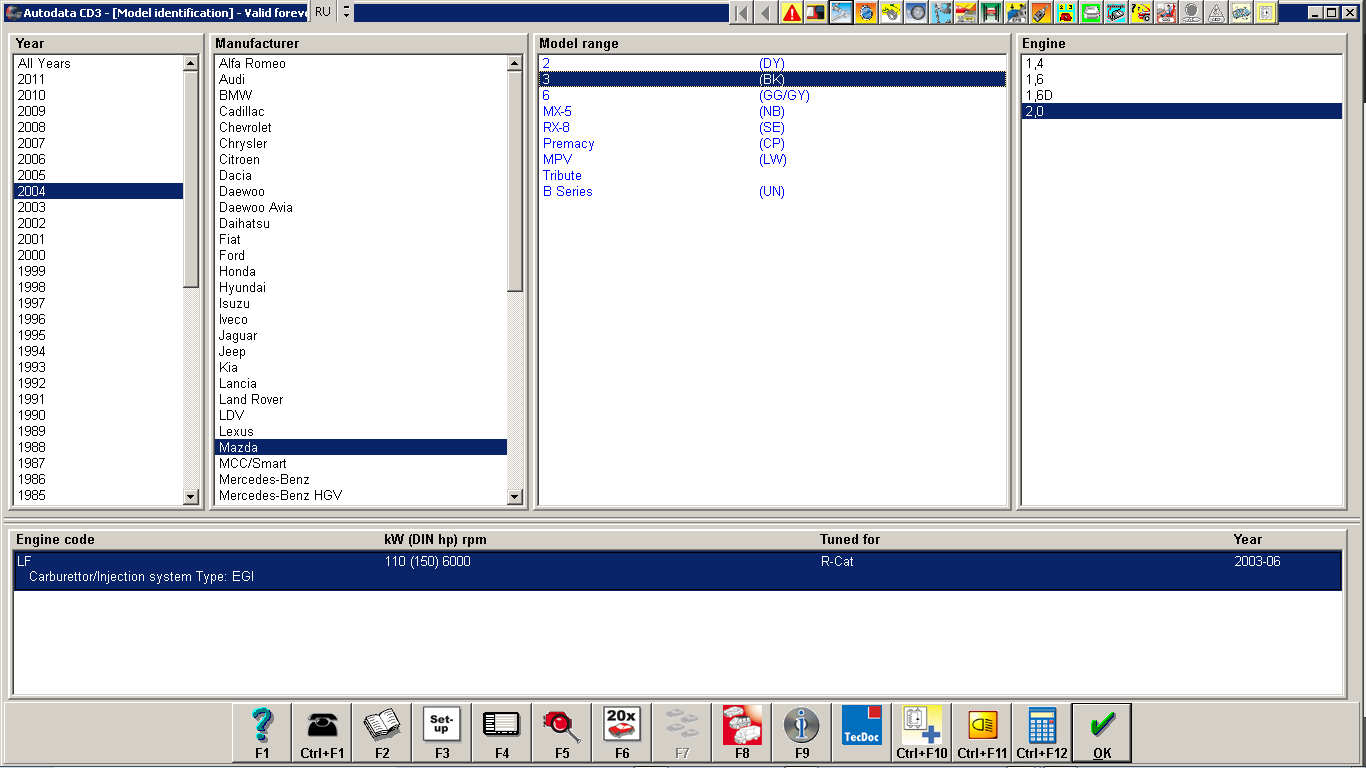Choose the MX-5 model range entry
Viewport: 1366px width, 768px height.
pos(772,111)
